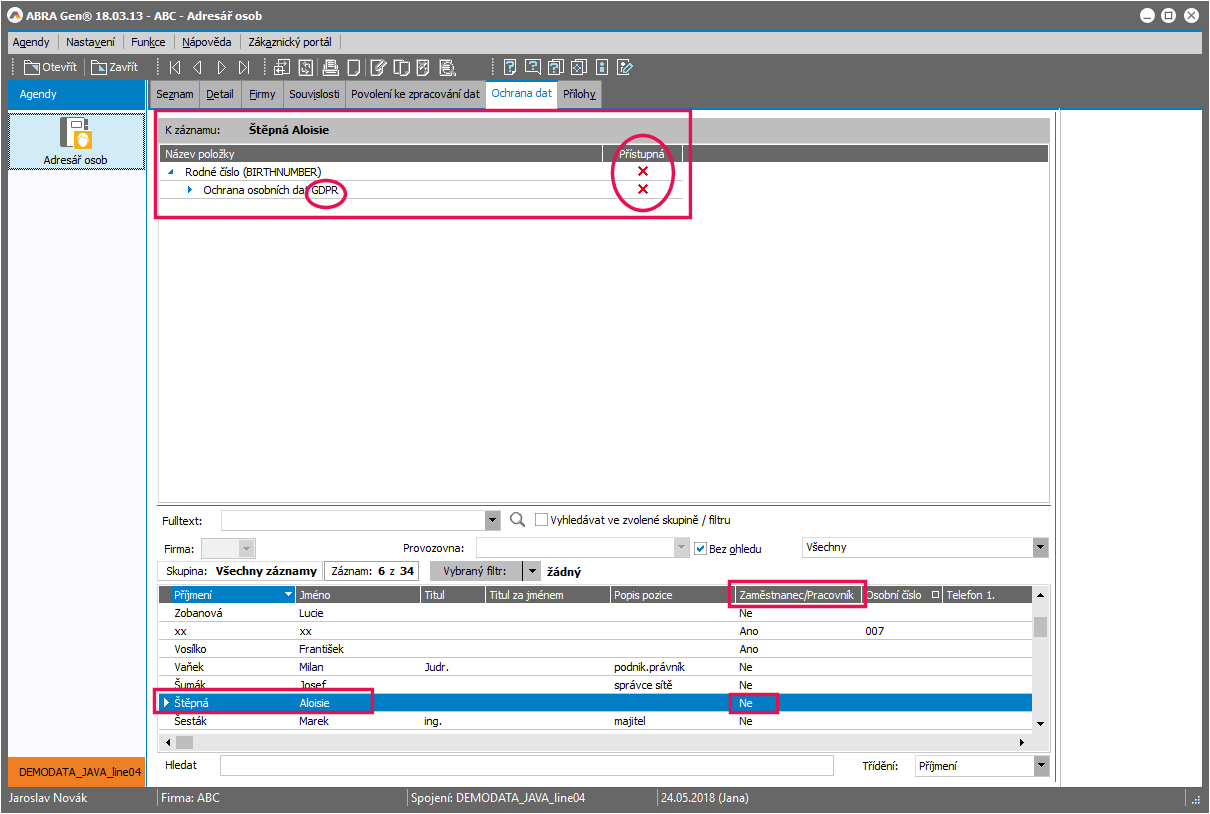Open the arrow next to Vybraný filtr
The image size is (1210, 814).
point(532,571)
